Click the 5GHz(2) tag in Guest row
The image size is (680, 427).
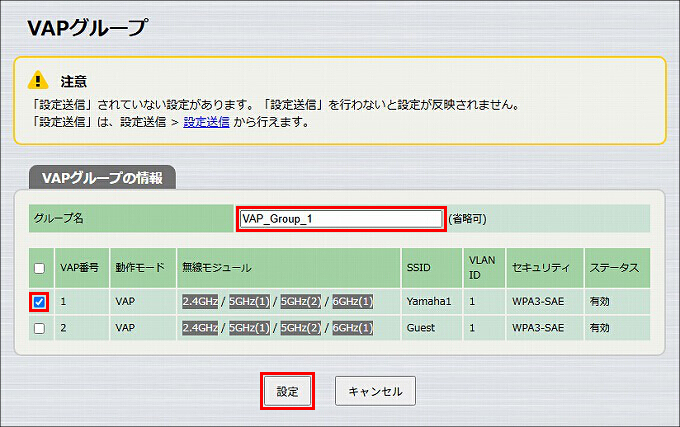click(x=301, y=328)
